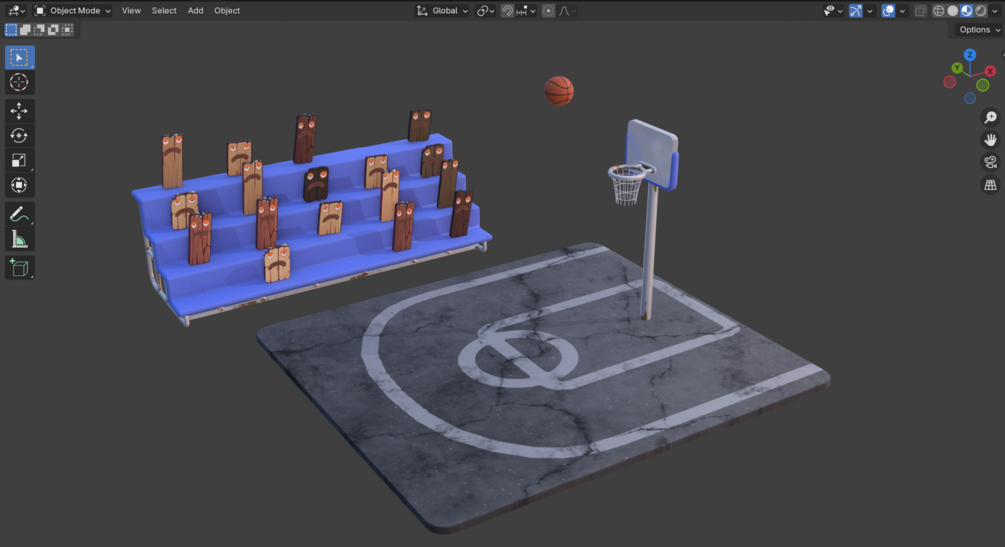Select the Transform tool
Viewport: 1005px width, 547px height.
(x=19, y=185)
